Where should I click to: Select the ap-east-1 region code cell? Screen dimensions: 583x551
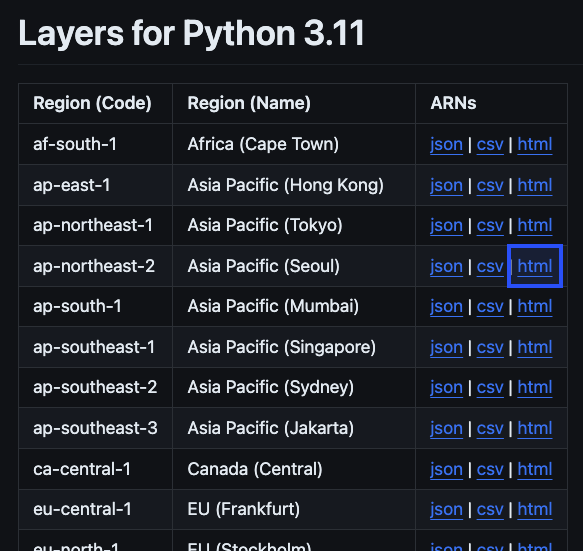pos(96,185)
